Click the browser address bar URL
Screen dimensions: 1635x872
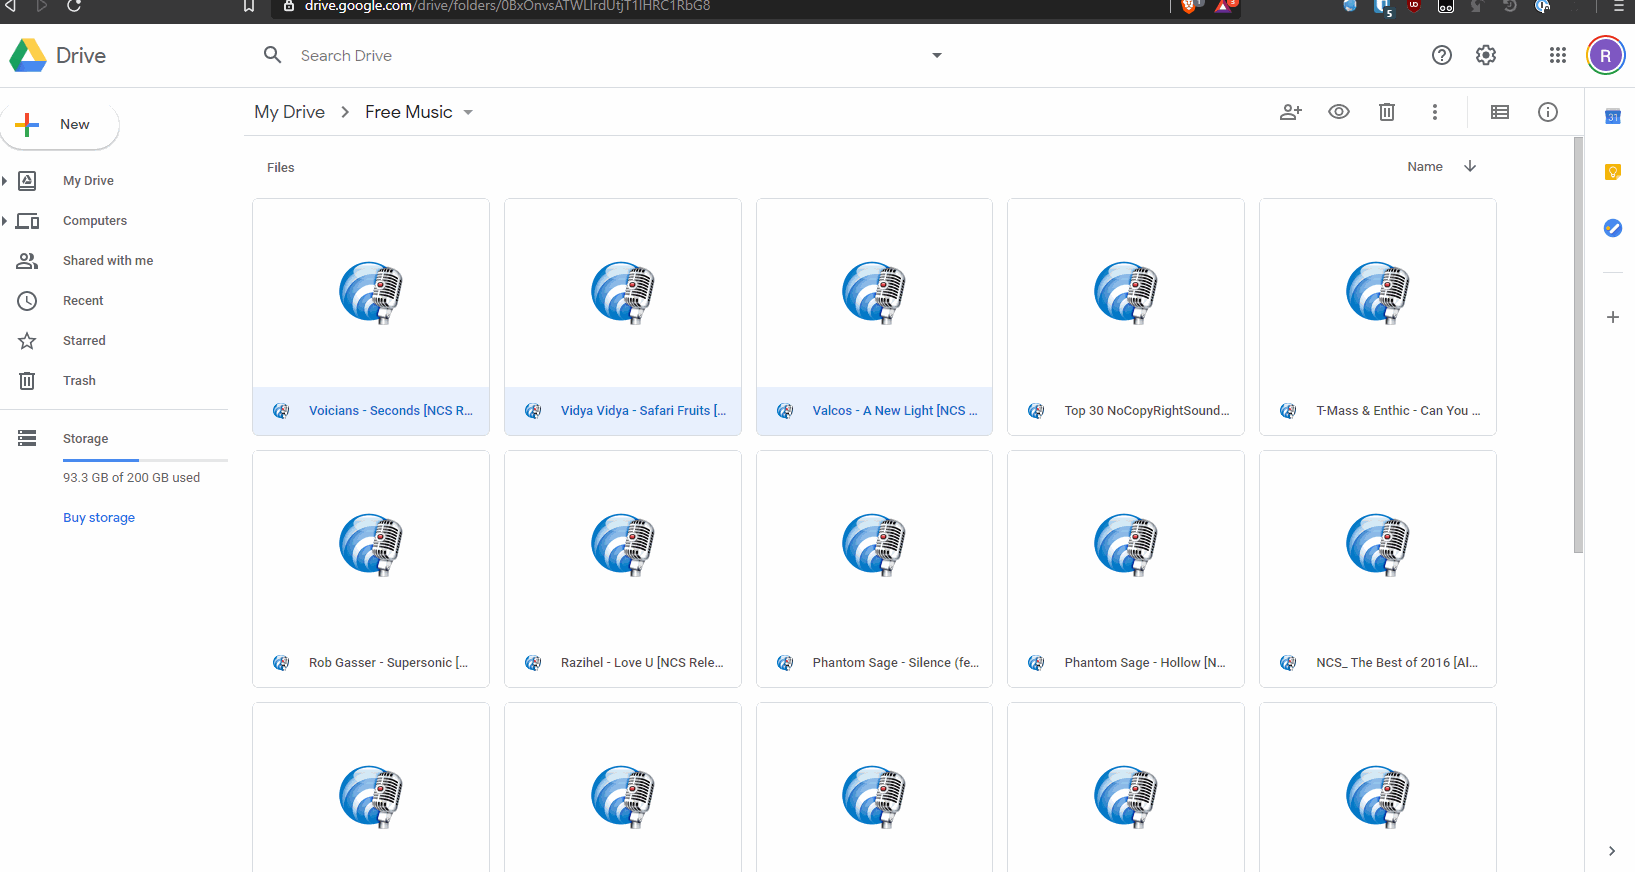coord(507,6)
